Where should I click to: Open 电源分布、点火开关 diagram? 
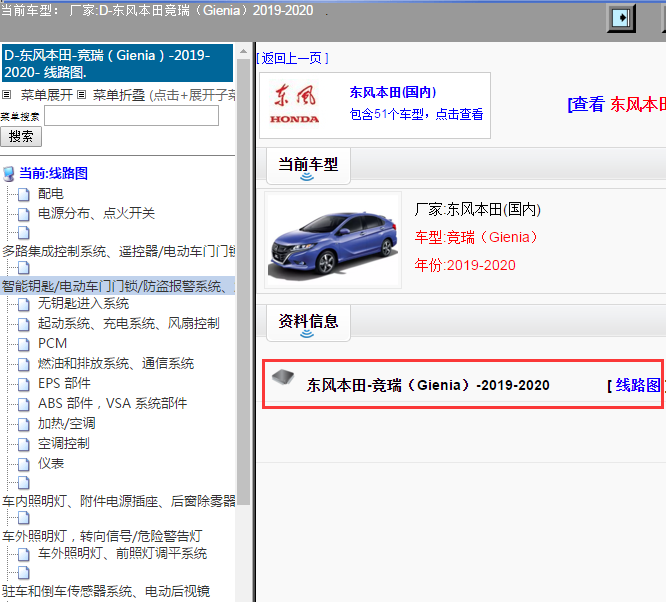pos(96,213)
